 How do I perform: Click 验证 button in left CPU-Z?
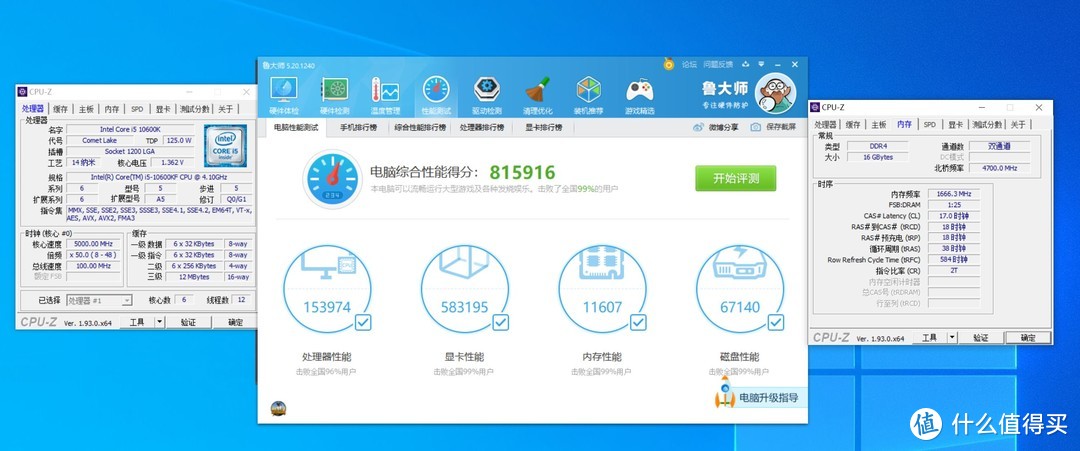pos(188,322)
